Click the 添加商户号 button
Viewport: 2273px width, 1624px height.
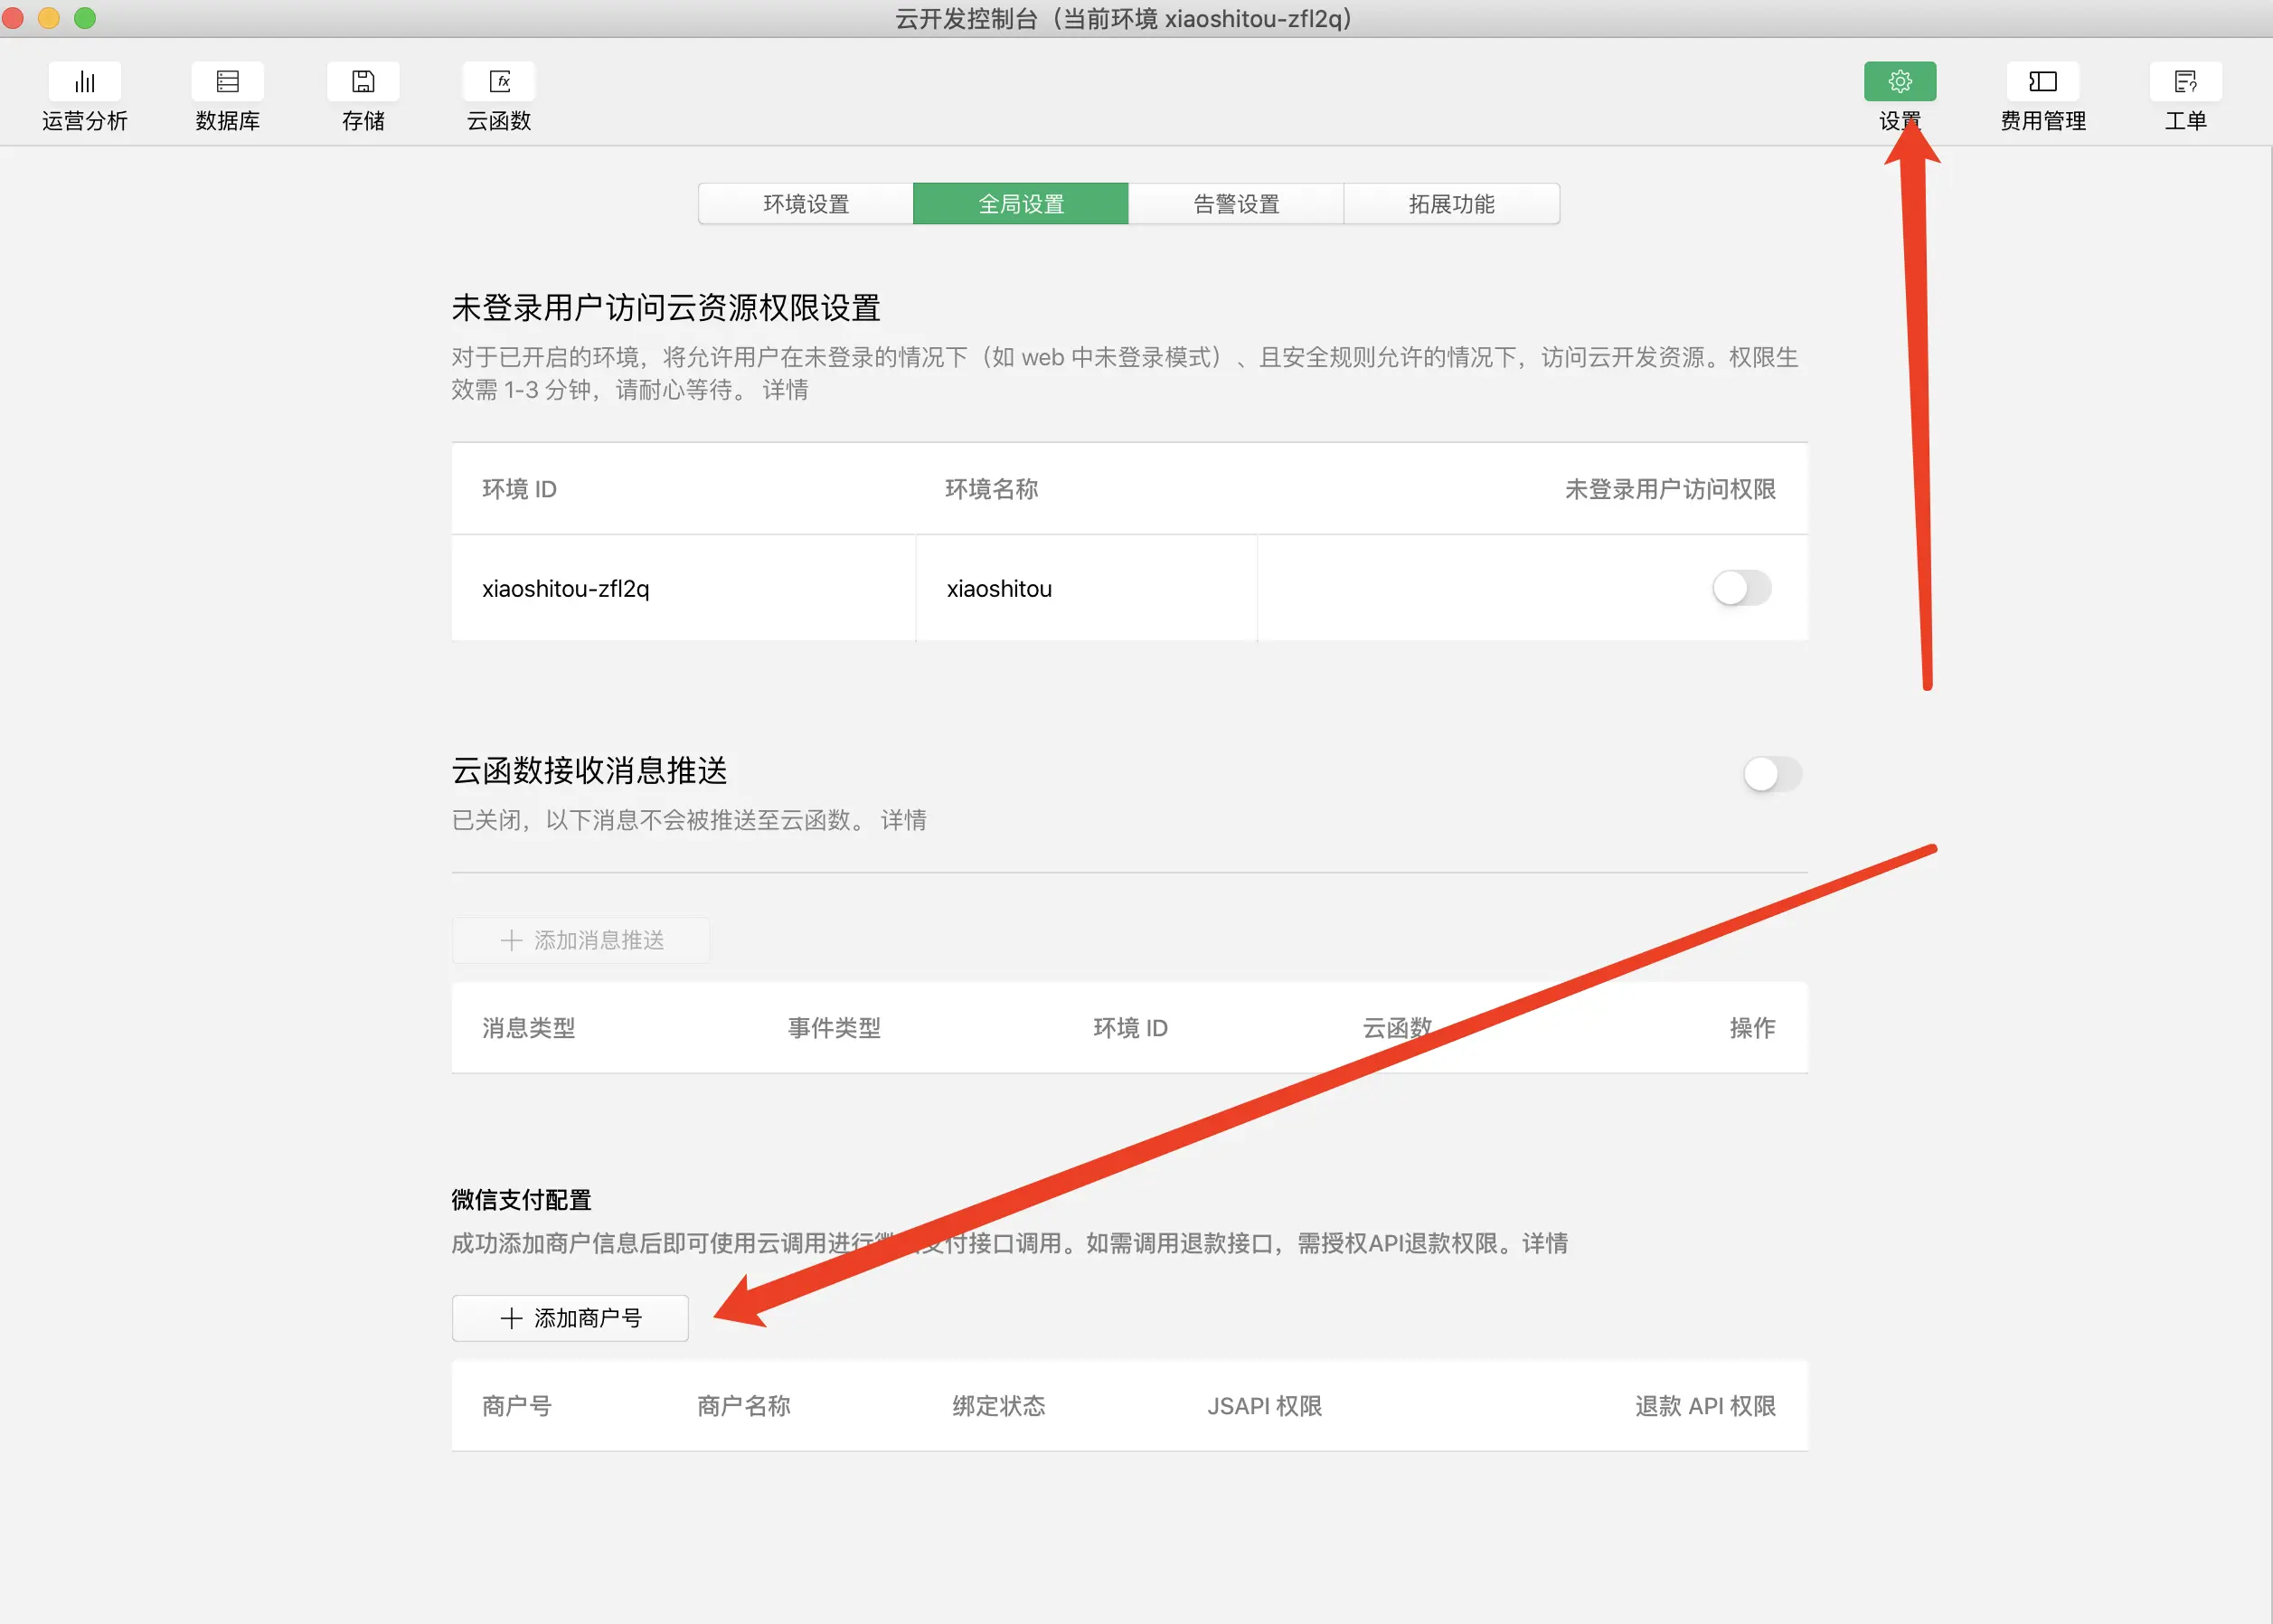[570, 1318]
